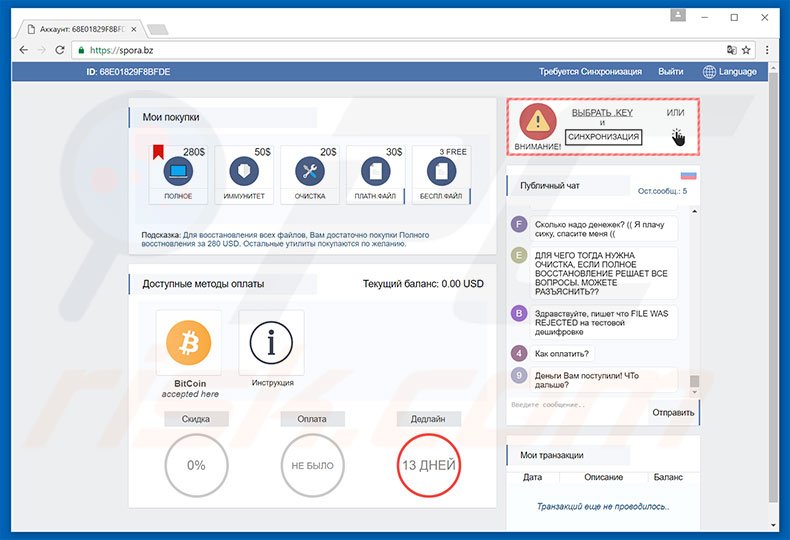Select the ПЛАТН.ФАЙЛ document icon

tap(375, 171)
